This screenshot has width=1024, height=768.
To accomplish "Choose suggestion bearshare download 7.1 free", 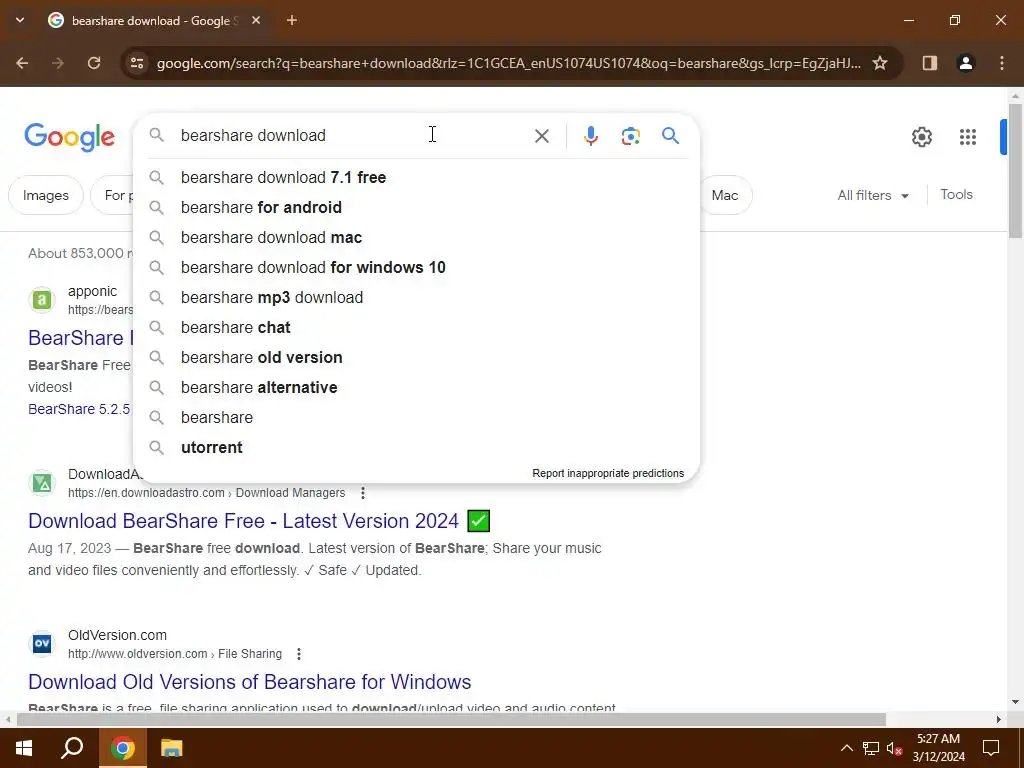I will (x=416, y=178).
